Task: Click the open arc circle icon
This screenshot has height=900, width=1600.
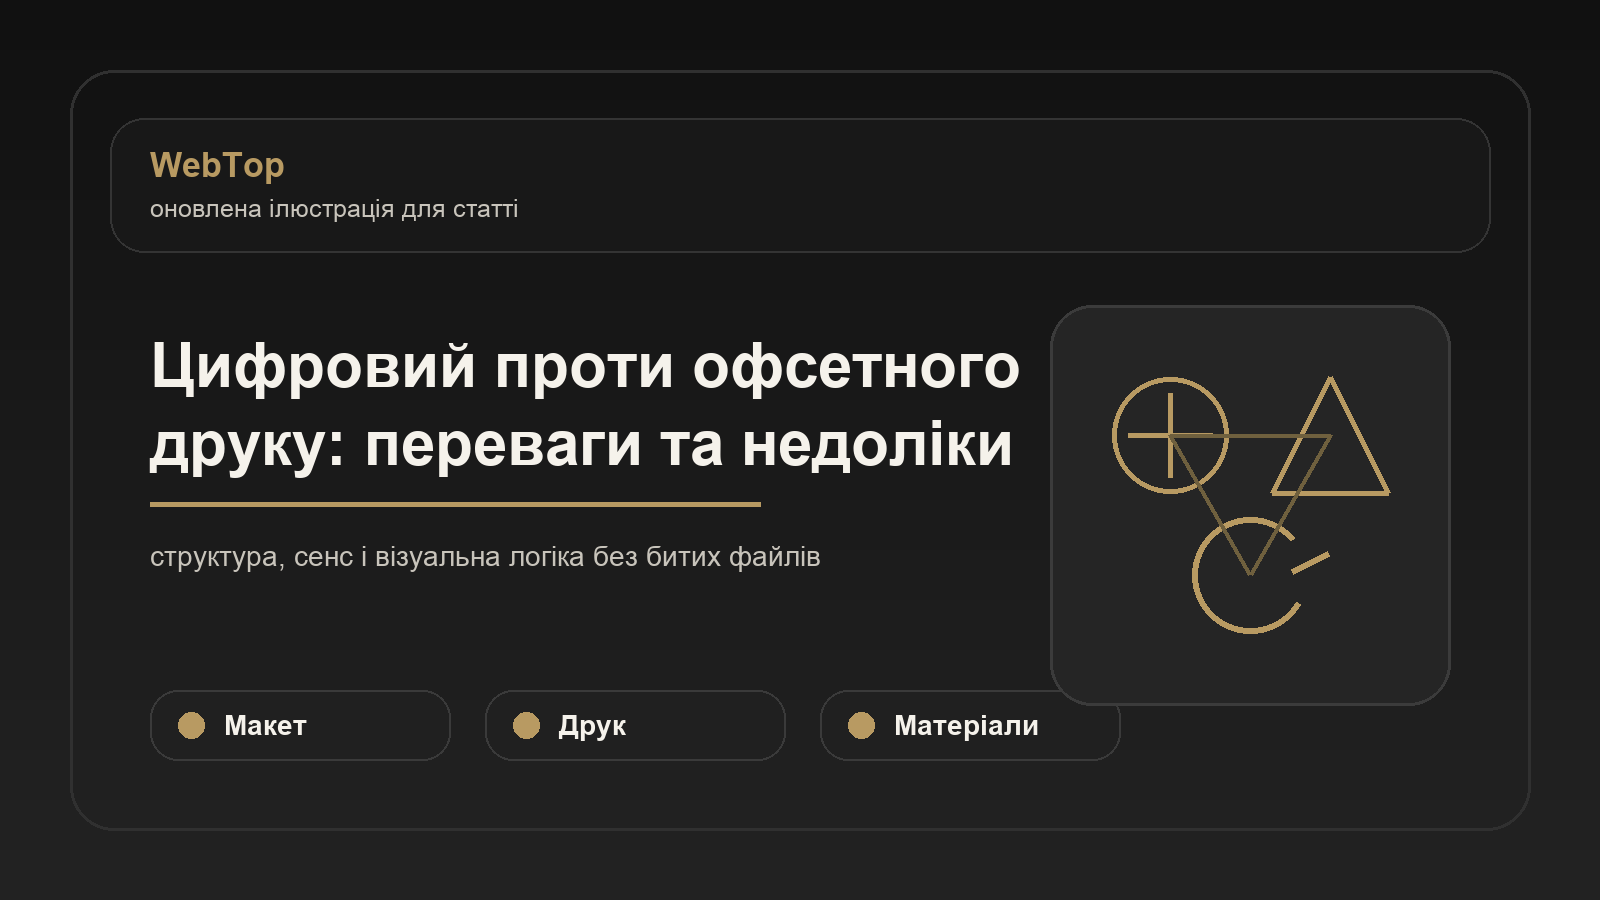Action: point(1250,575)
